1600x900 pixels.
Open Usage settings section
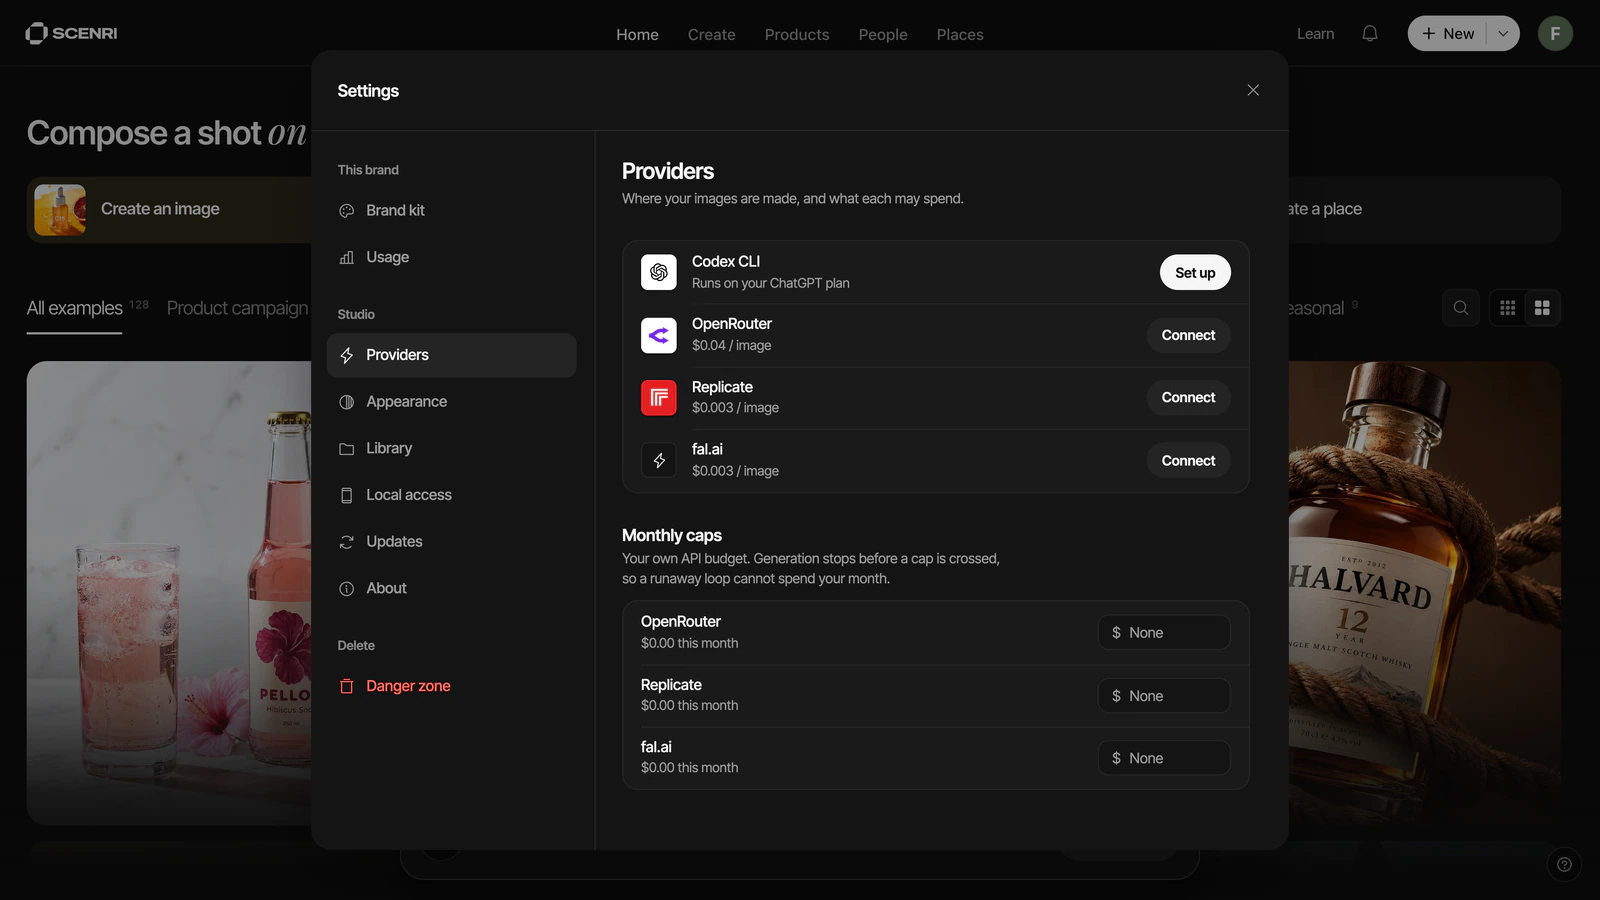point(451,257)
